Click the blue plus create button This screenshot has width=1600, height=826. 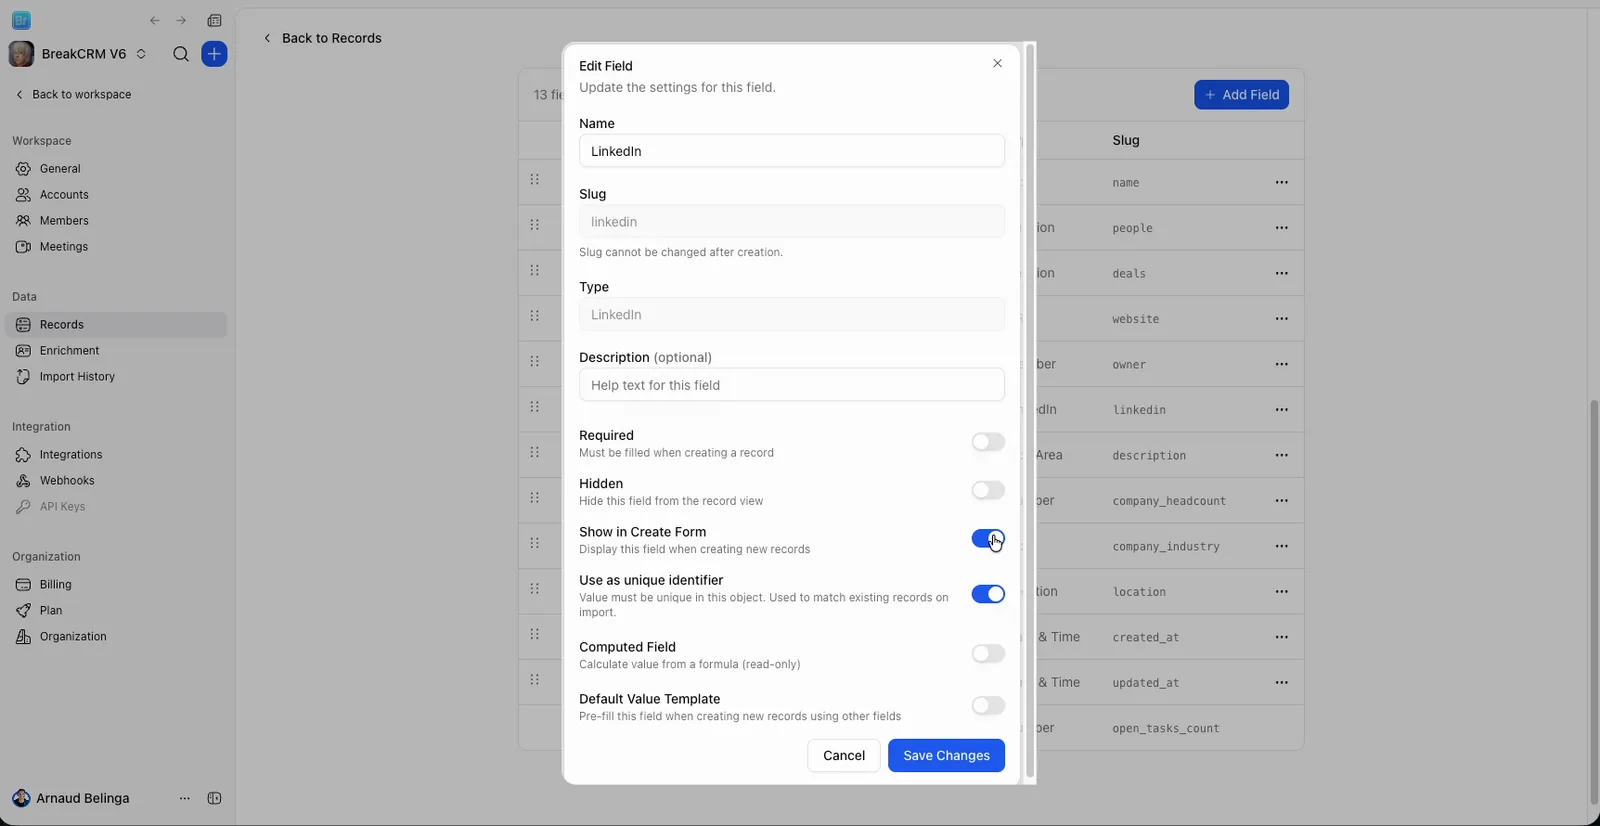click(x=214, y=54)
